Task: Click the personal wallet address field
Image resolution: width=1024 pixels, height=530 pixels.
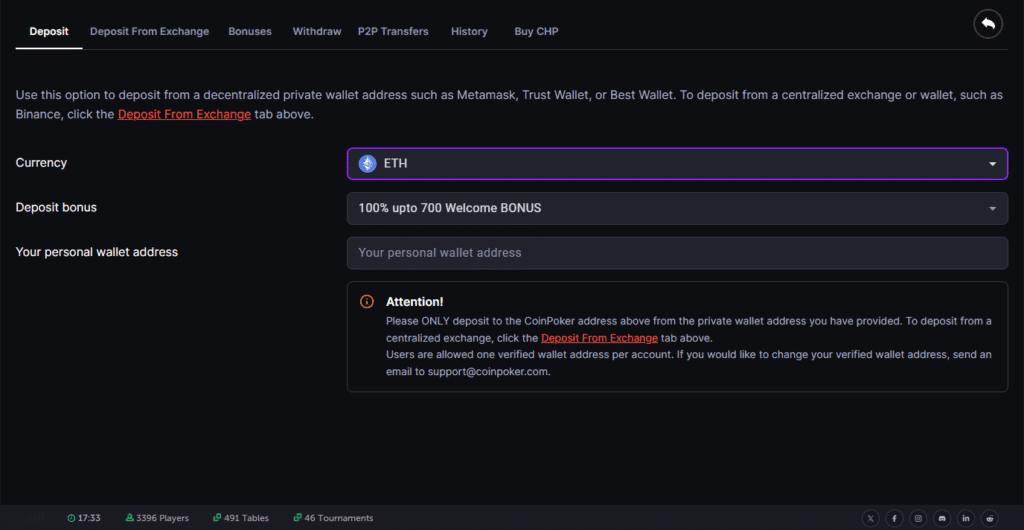Action: click(x=677, y=253)
